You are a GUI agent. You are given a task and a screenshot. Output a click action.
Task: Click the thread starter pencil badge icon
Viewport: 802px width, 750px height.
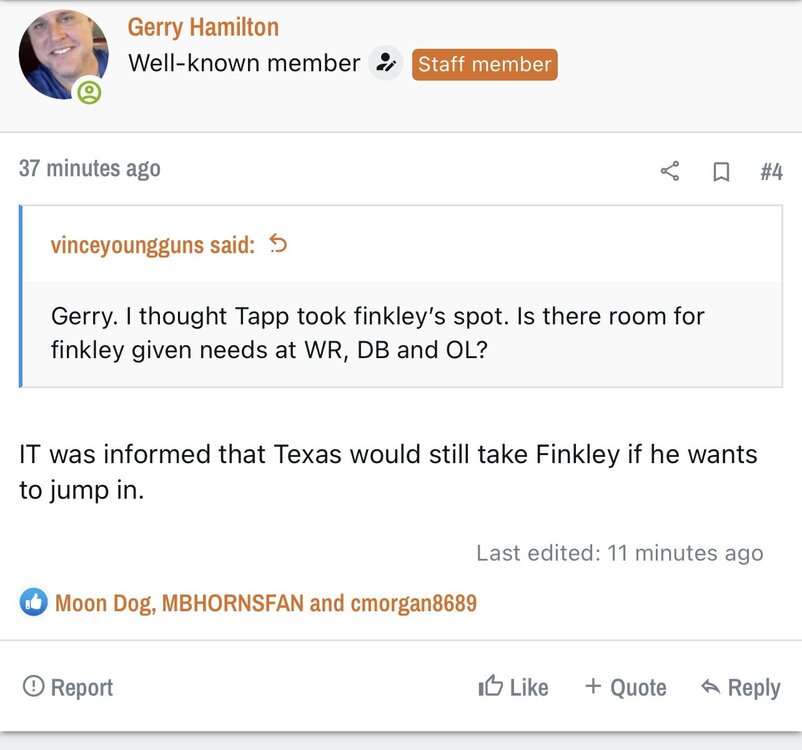(x=385, y=64)
